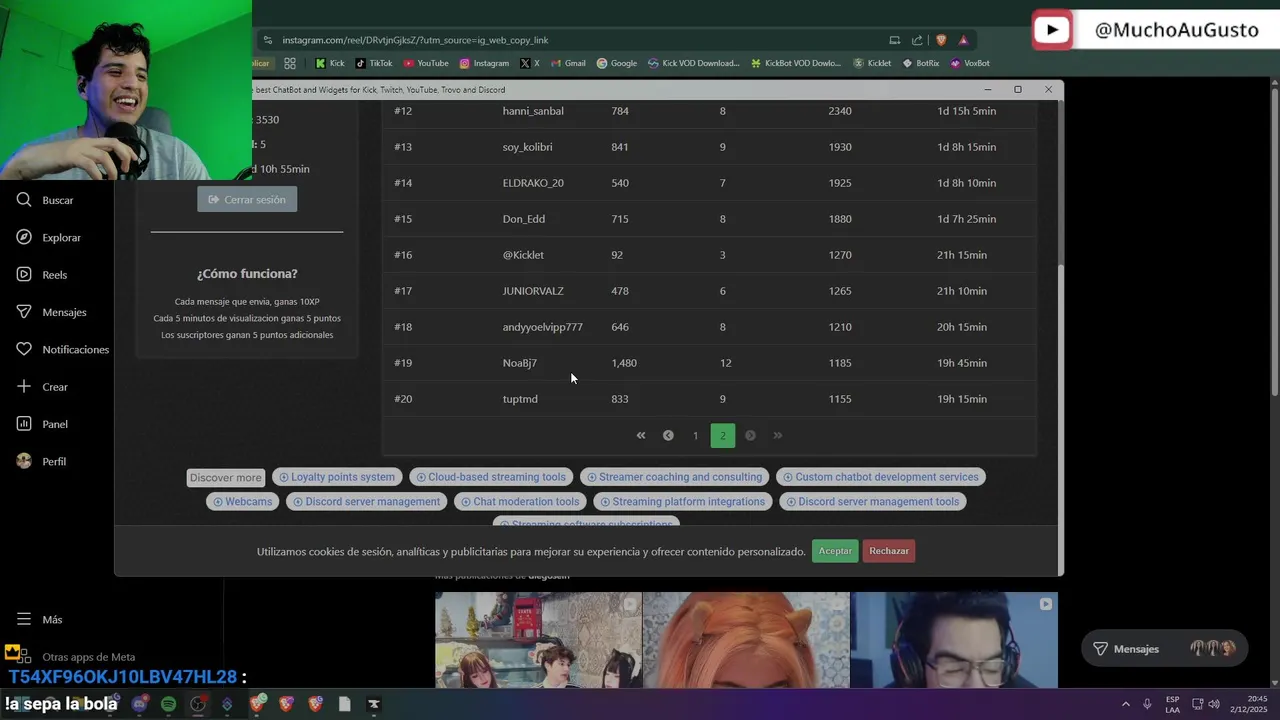Click the last page arrow in pagination

click(x=778, y=435)
